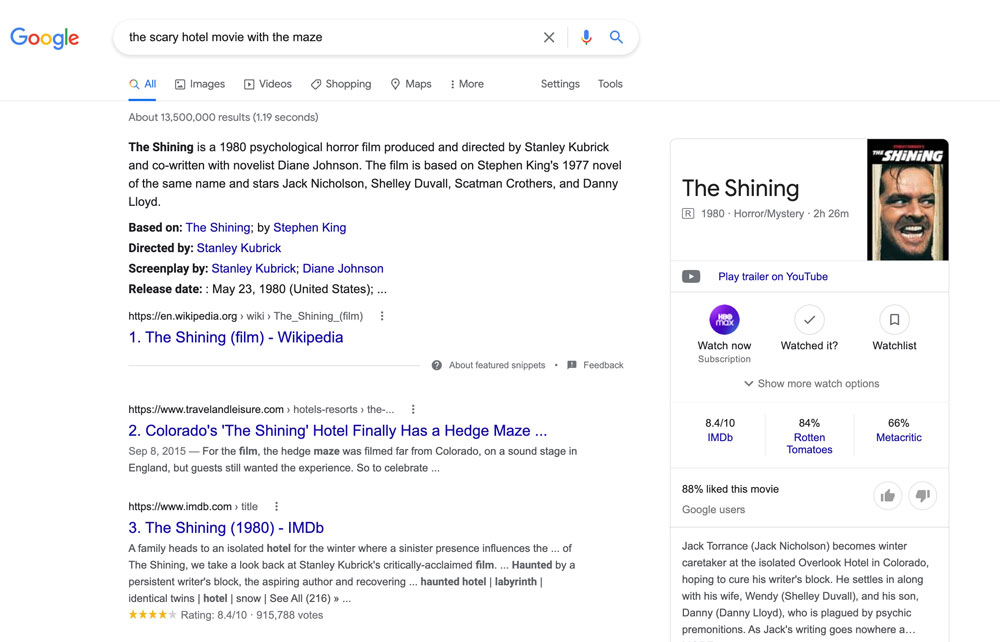Click the YouTube play icon for the trailer
The width and height of the screenshot is (1000, 642).
pyautogui.click(x=691, y=277)
